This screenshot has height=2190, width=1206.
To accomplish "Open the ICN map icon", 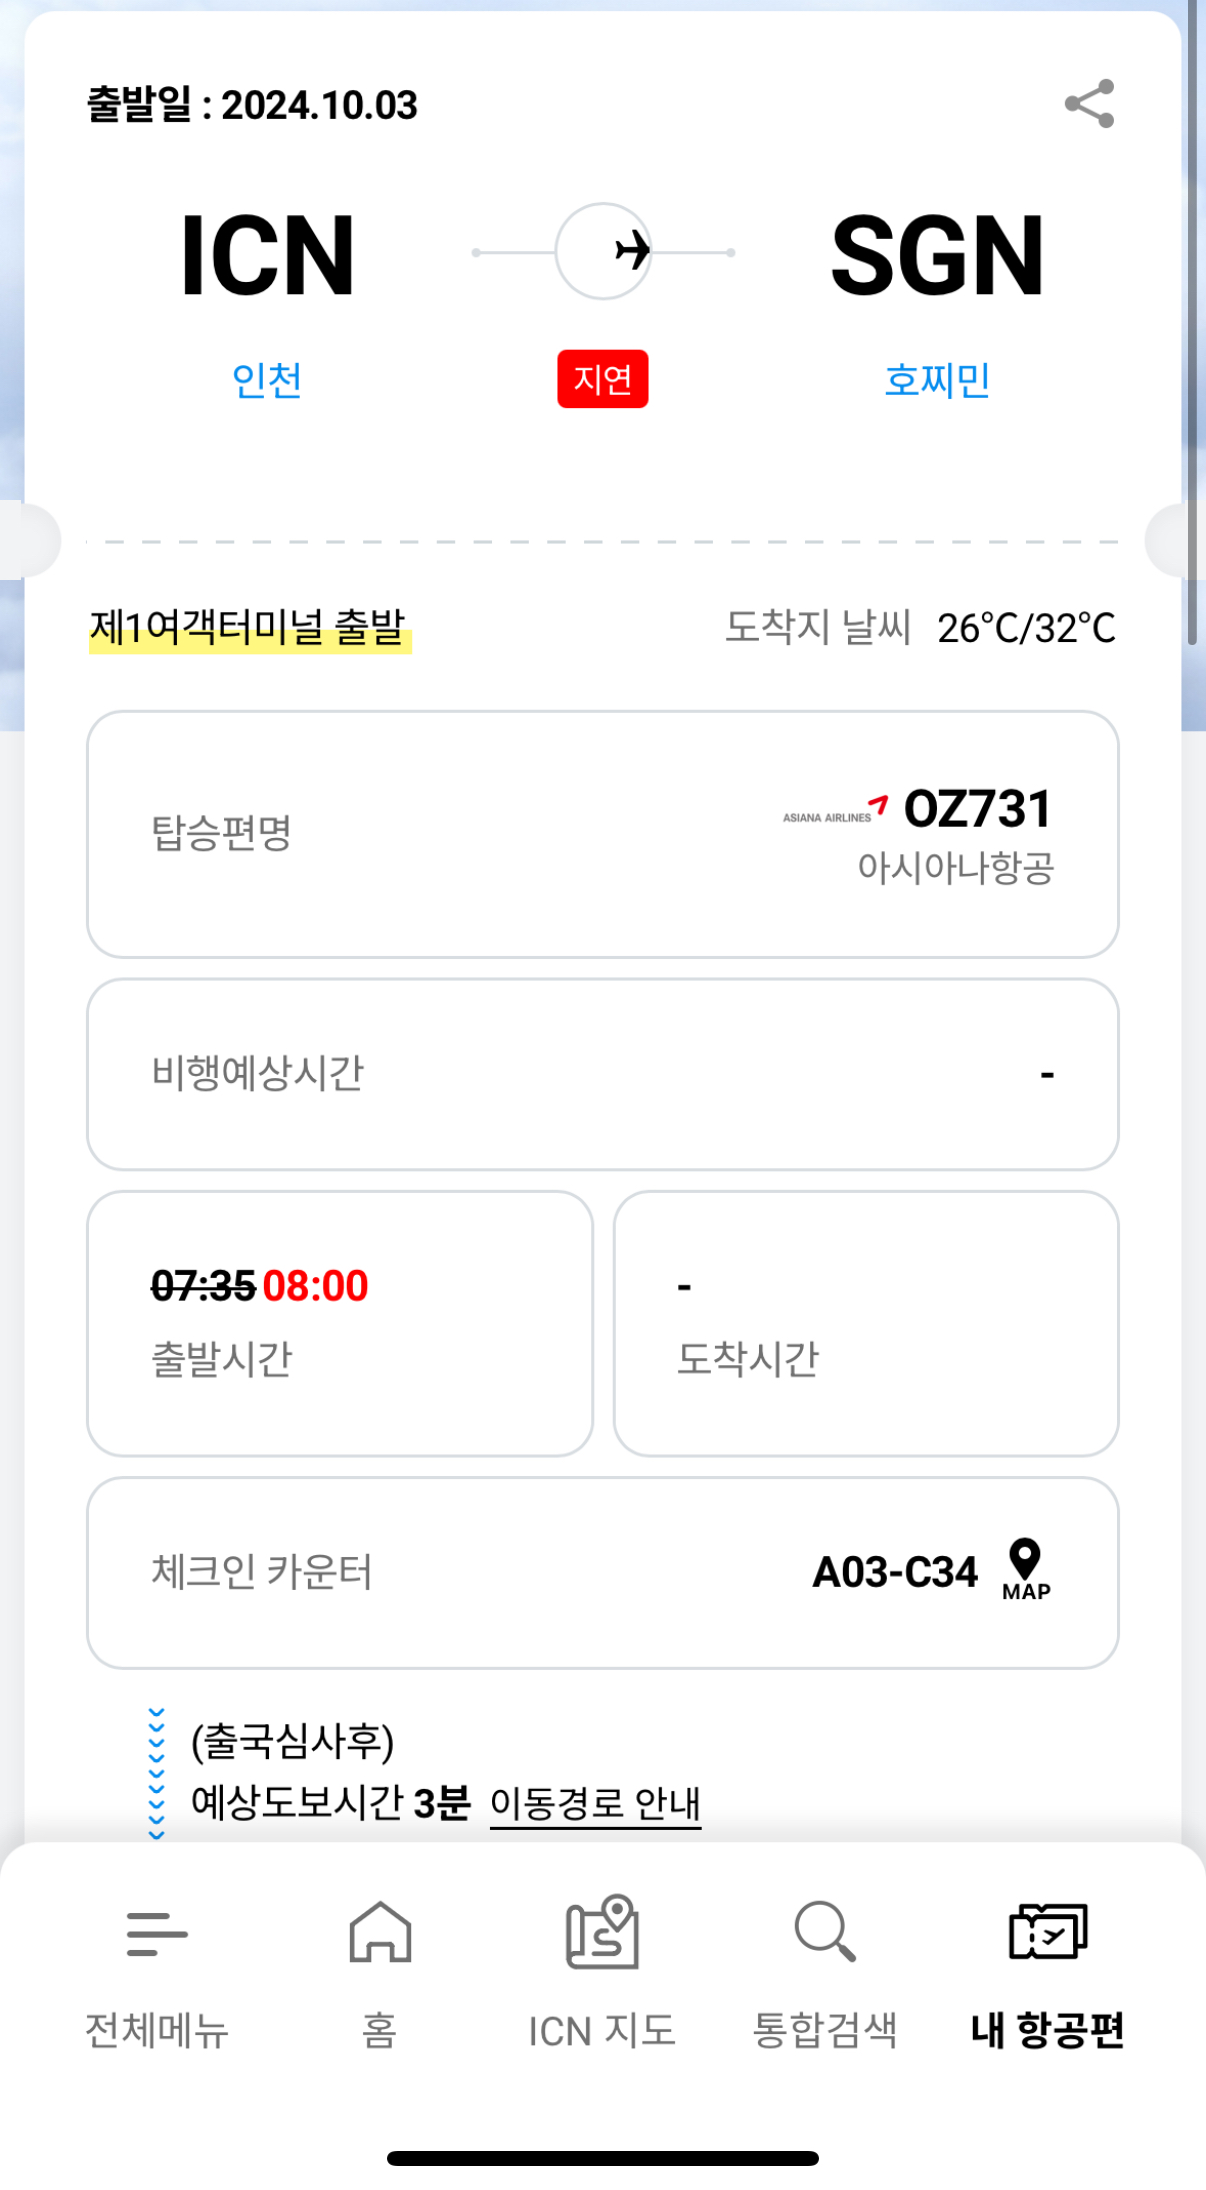I will point(602,1933).
